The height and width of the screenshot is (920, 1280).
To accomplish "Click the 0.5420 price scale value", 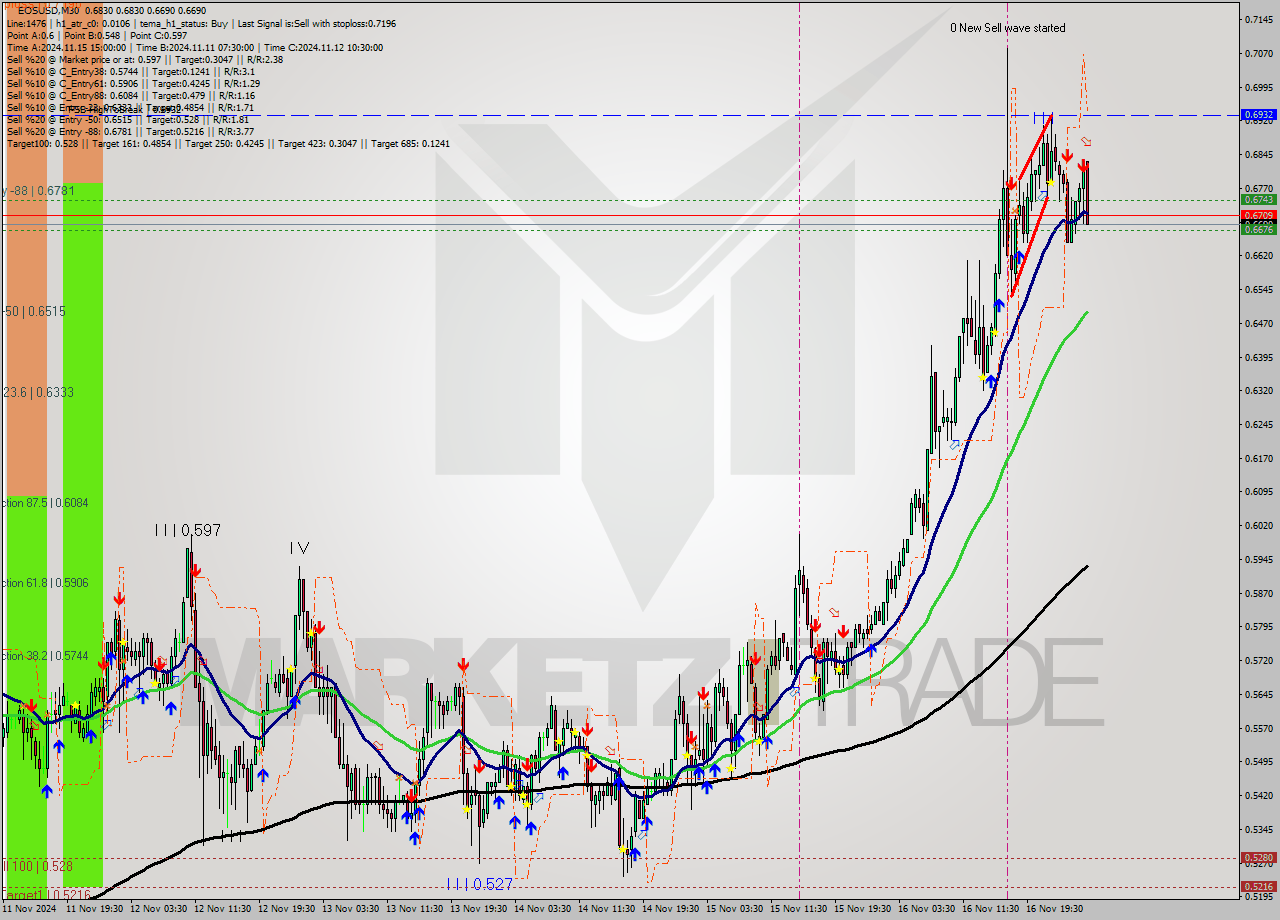I will coord(1259,795).
